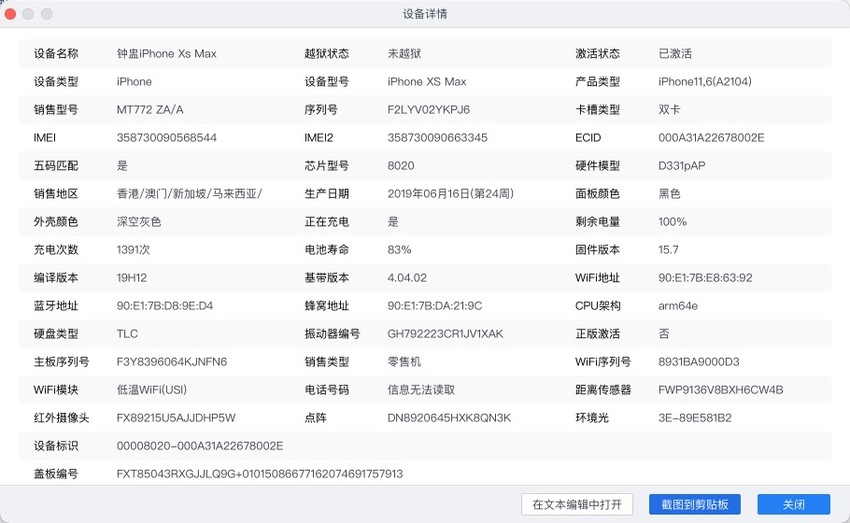Image resolution: width=850 pixels, height=523 pixels.
Task: Click the 截图到剪贴板 button
Action: [x=694, y=505]
